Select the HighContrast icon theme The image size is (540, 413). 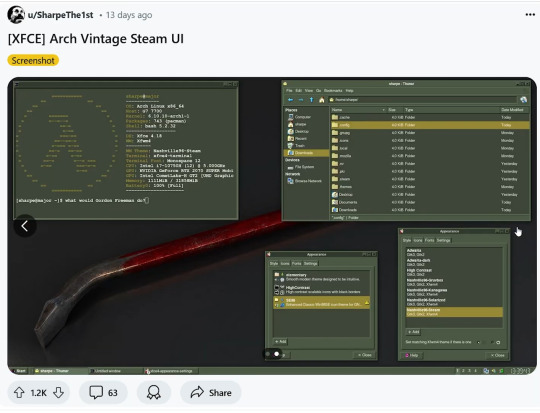[x=321, y=290]
